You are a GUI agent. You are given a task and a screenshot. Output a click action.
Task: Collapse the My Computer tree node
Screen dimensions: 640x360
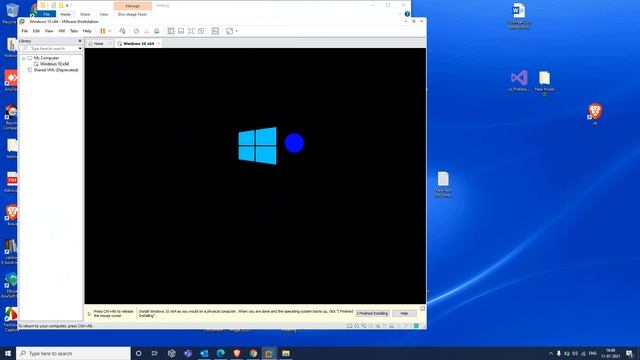click(24, 58)
